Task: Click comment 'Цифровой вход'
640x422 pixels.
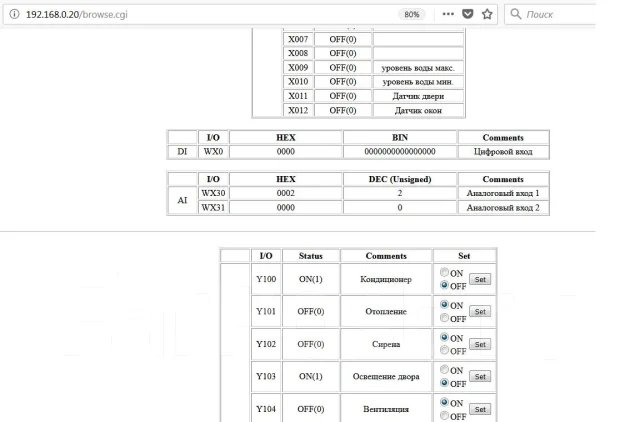Action: (503, 152)
